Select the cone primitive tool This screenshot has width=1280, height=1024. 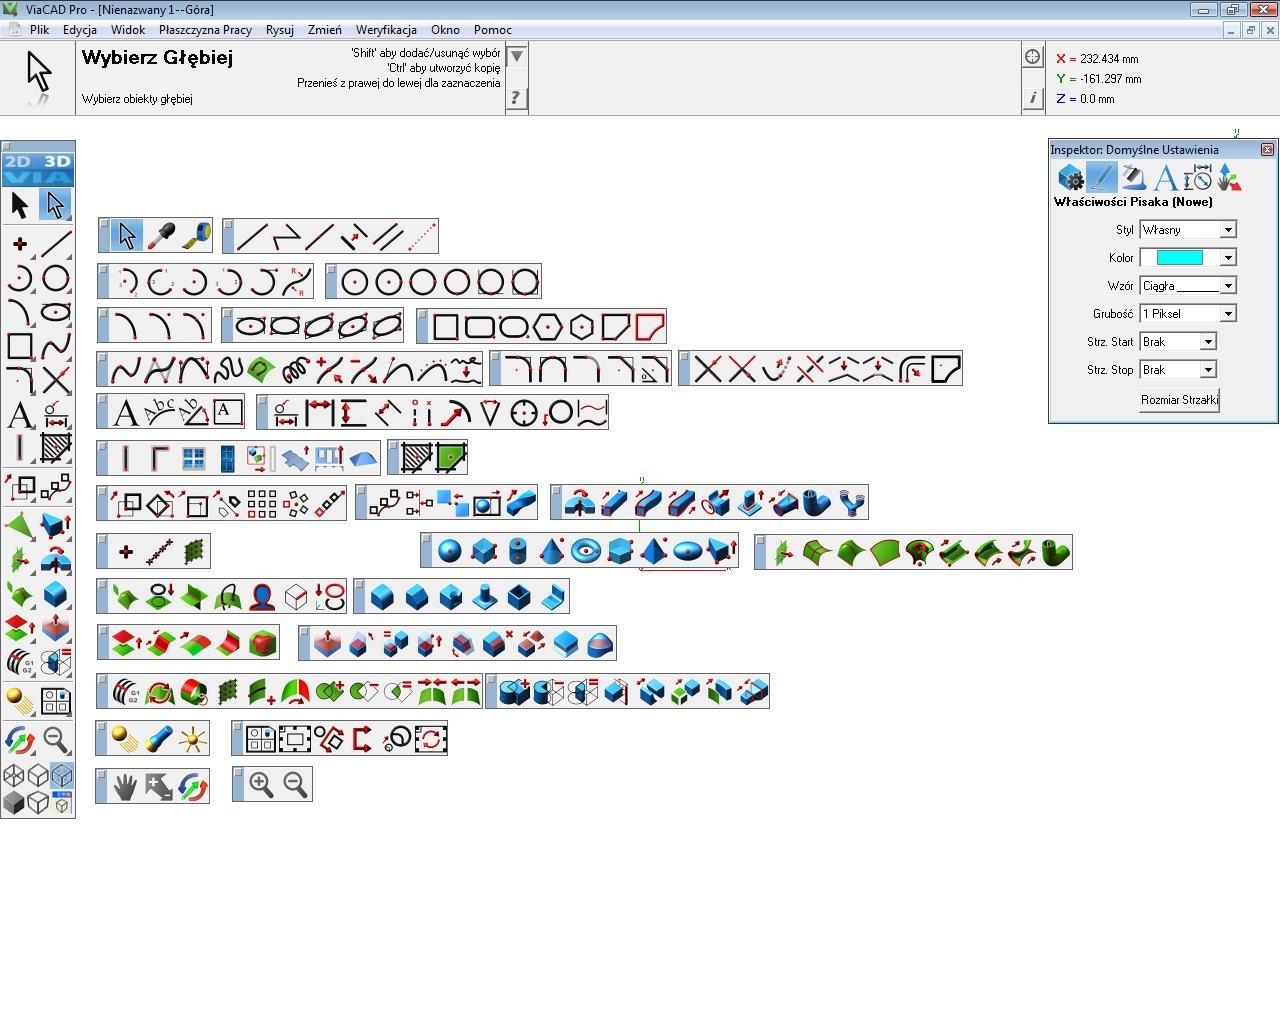pyautogui.click(x=552, y=552)
